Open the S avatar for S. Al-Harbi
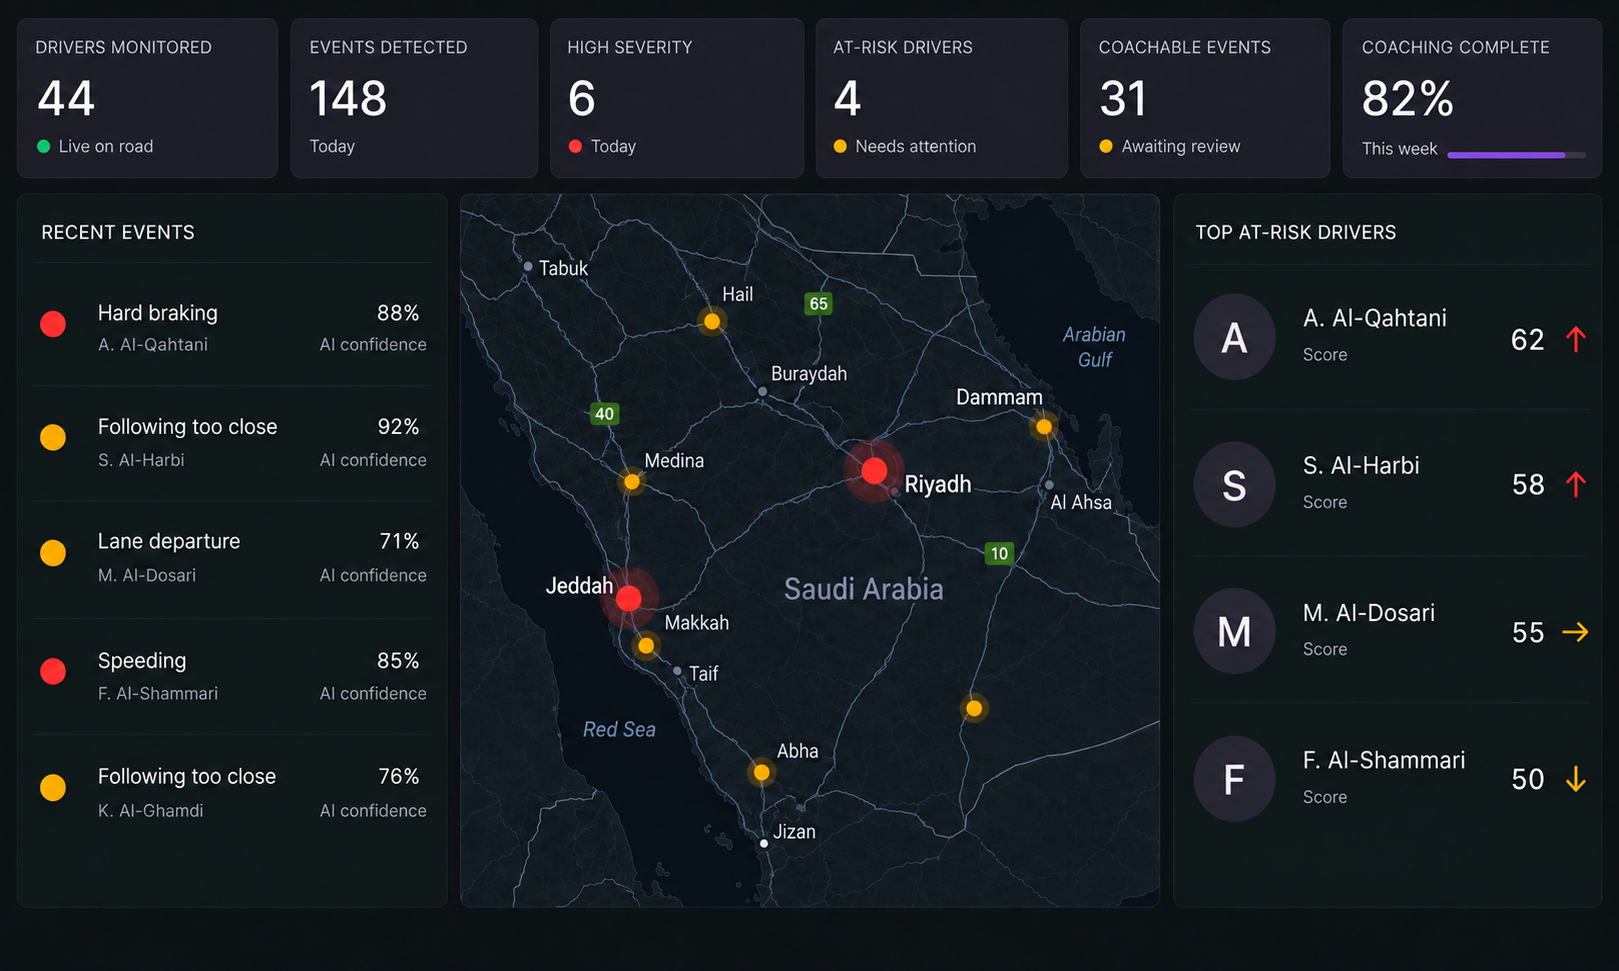 [x=1234, y=485]
